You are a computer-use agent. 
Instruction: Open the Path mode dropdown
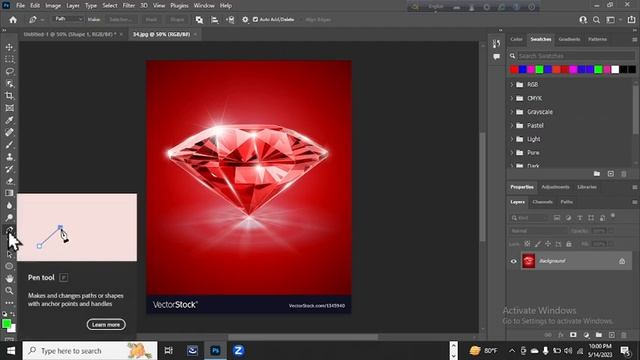pos(69,19)
